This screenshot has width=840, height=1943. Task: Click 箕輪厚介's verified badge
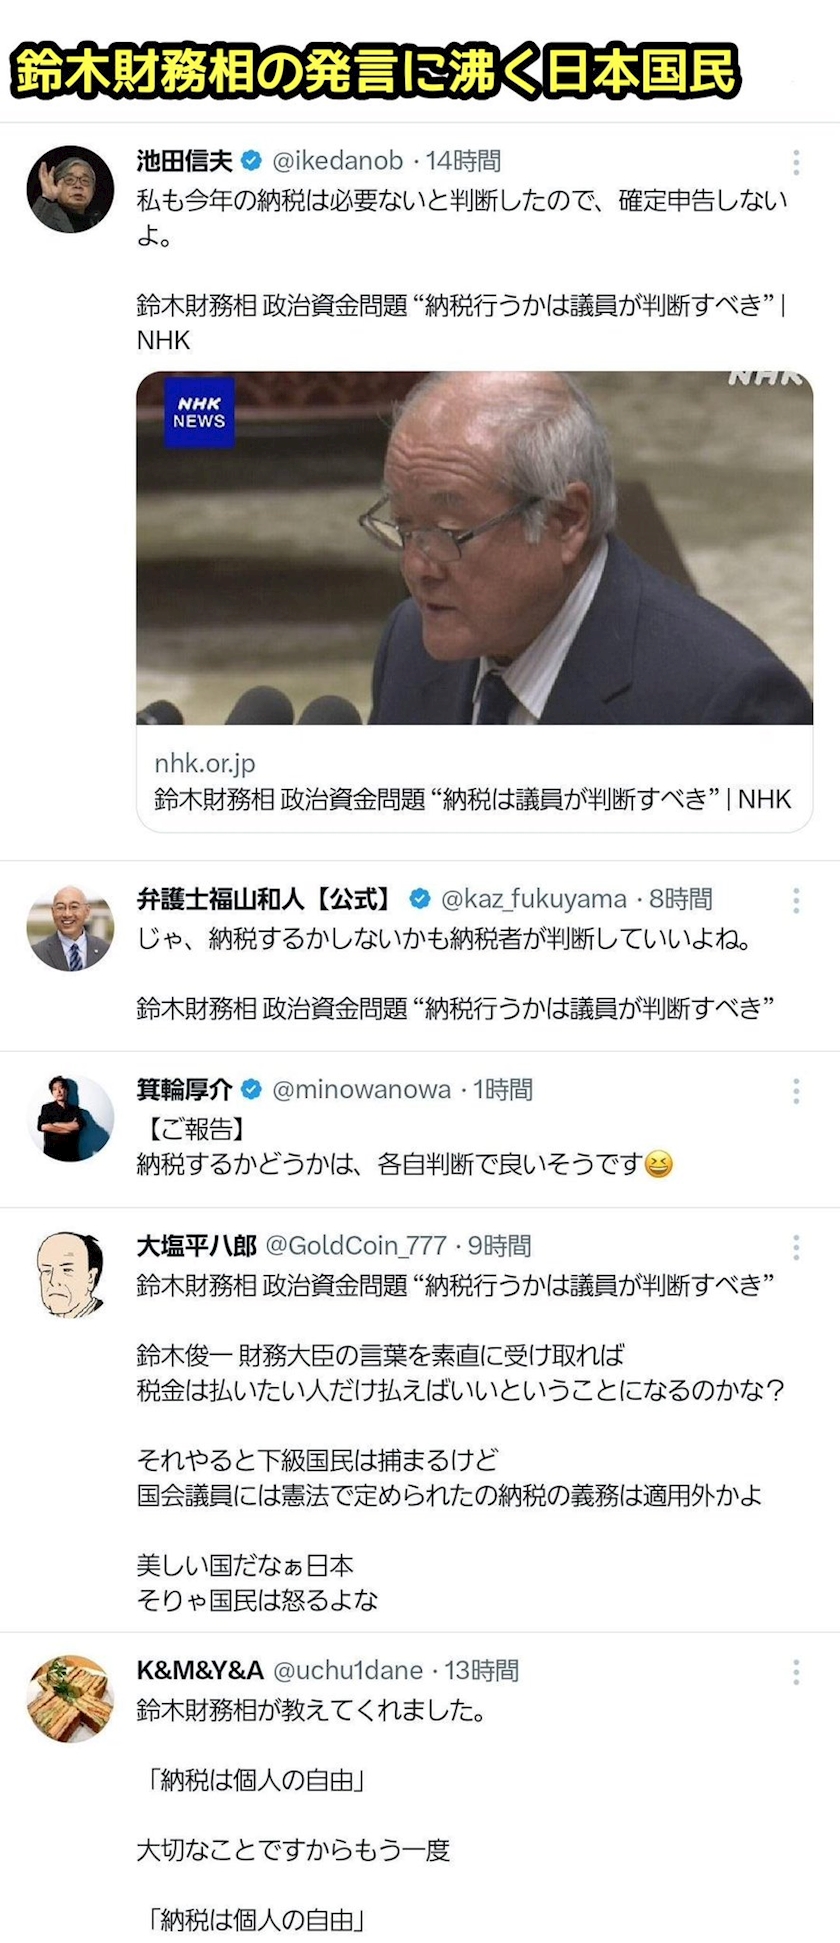pos(252,1089)
